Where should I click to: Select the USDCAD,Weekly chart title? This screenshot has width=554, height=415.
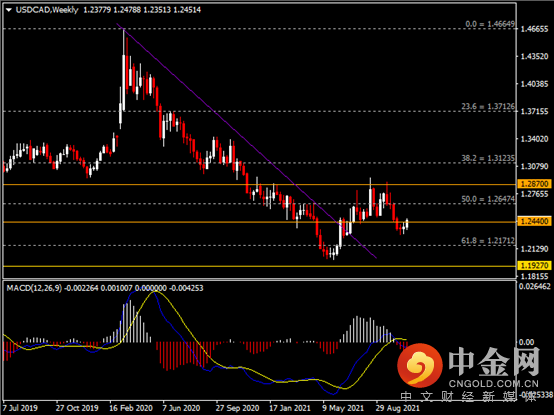(x=47, y=10)
